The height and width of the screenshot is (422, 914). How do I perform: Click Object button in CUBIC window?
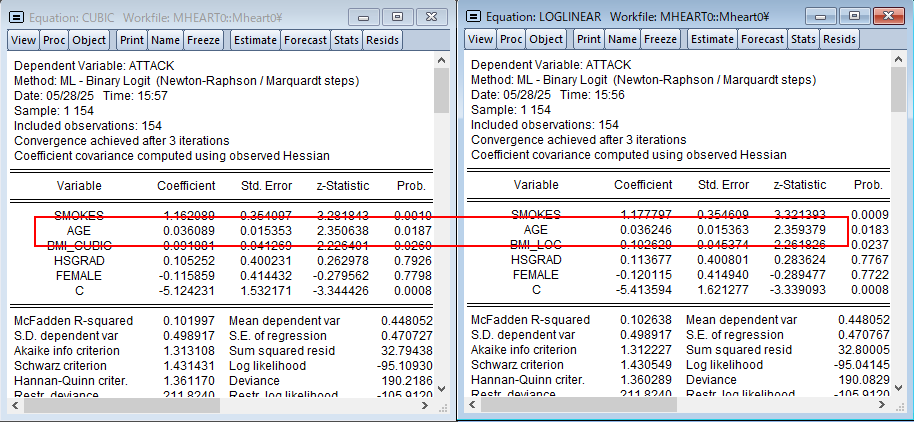click(x=89, y=40)
